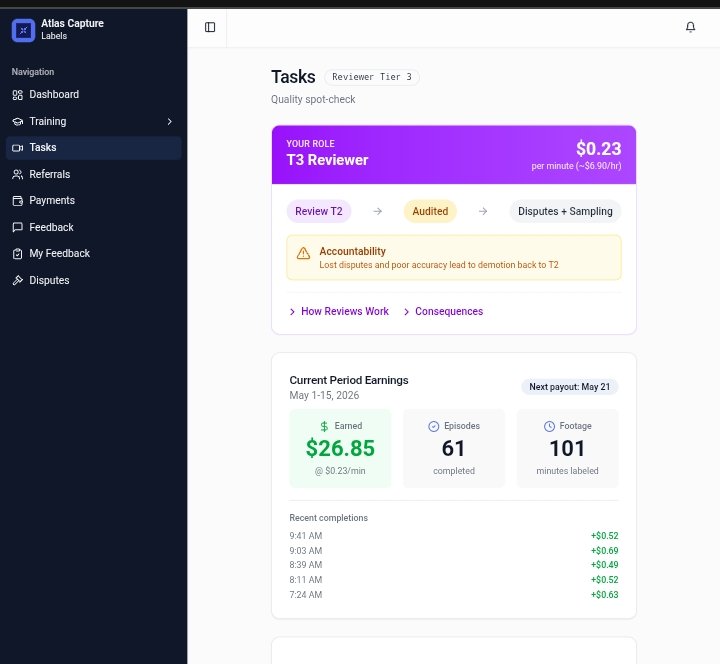Click the Tasks video camera icon

(17, 148)
